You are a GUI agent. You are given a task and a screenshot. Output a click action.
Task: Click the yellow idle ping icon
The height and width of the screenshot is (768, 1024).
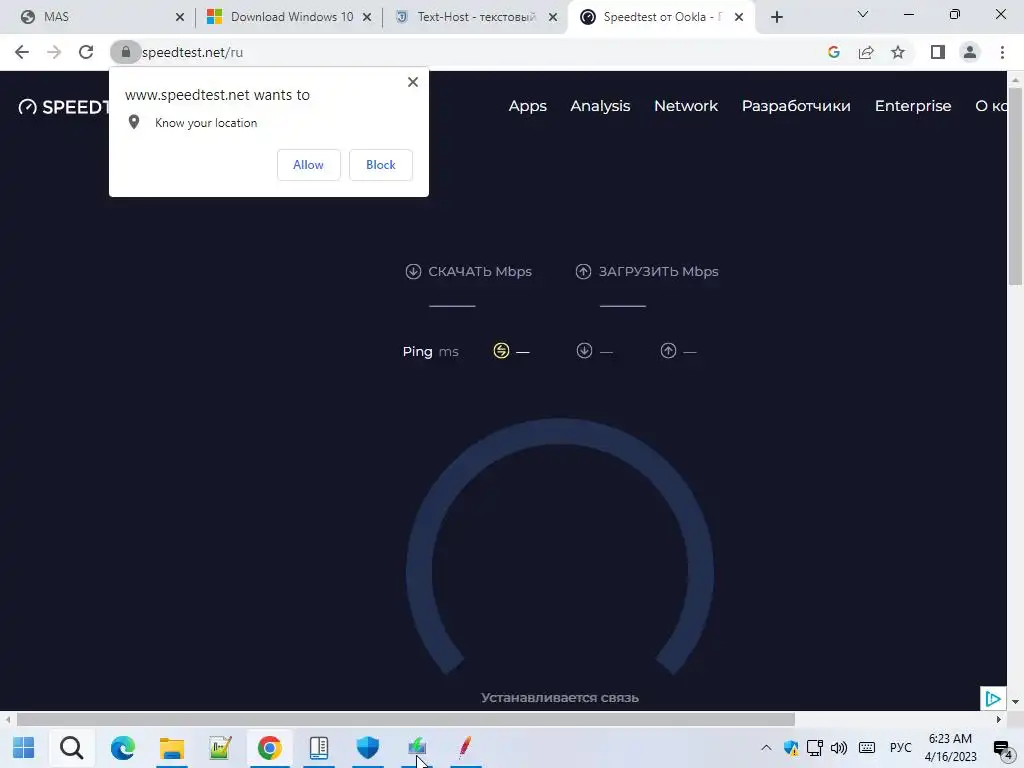501,351
